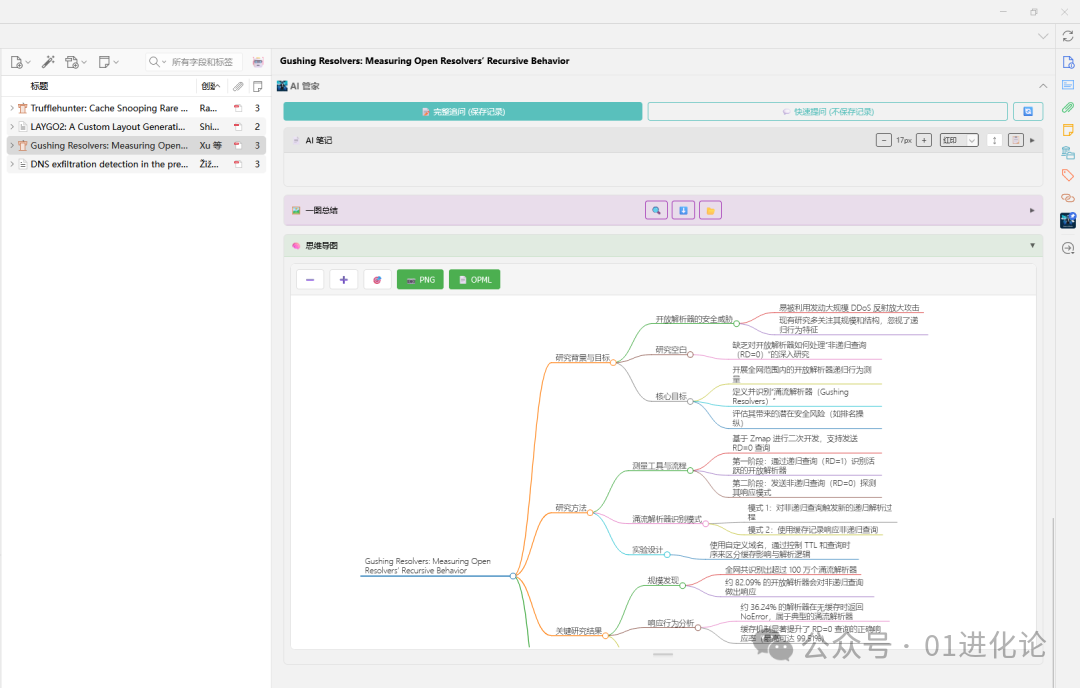Expand the 一图总结 section

click(1032, 211)
